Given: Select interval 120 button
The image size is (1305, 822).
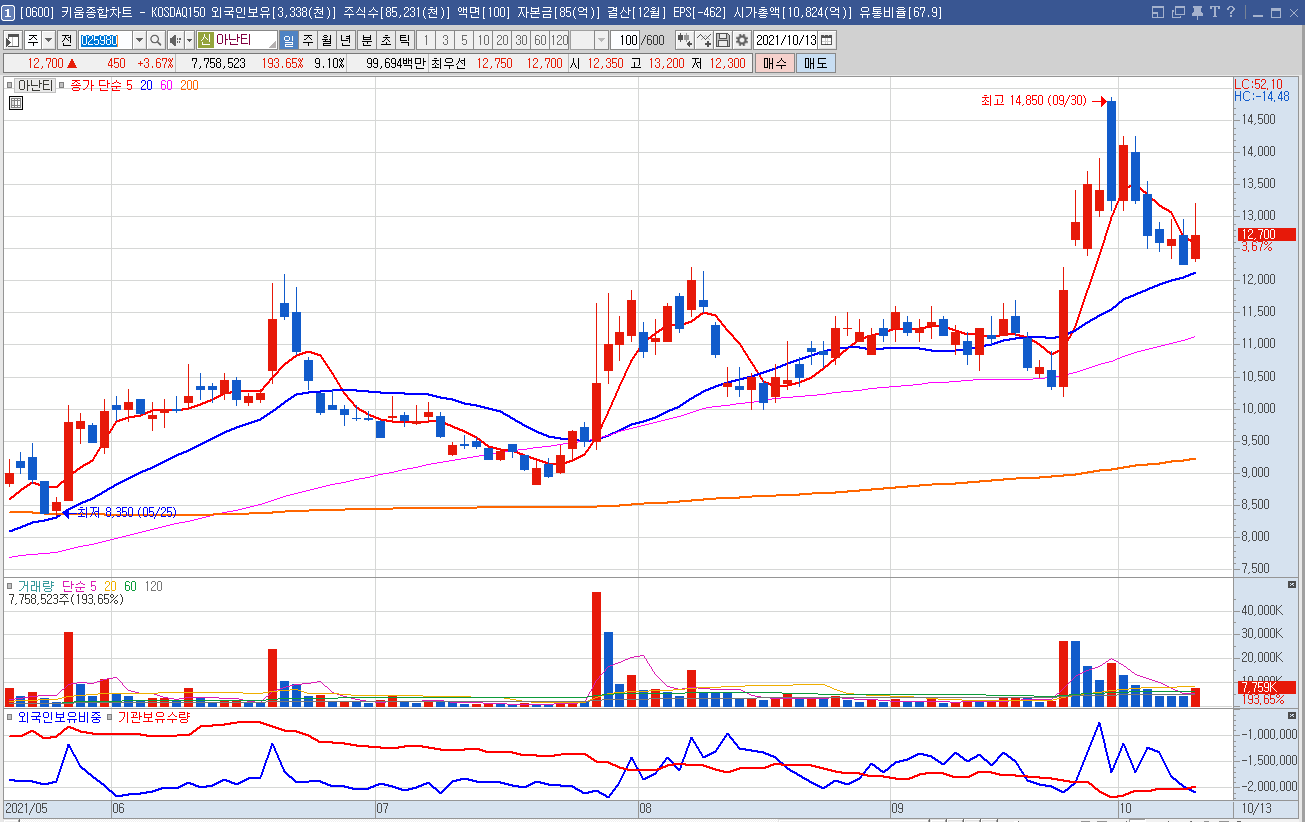Looking at the screenshot, I should click(559, 40).
